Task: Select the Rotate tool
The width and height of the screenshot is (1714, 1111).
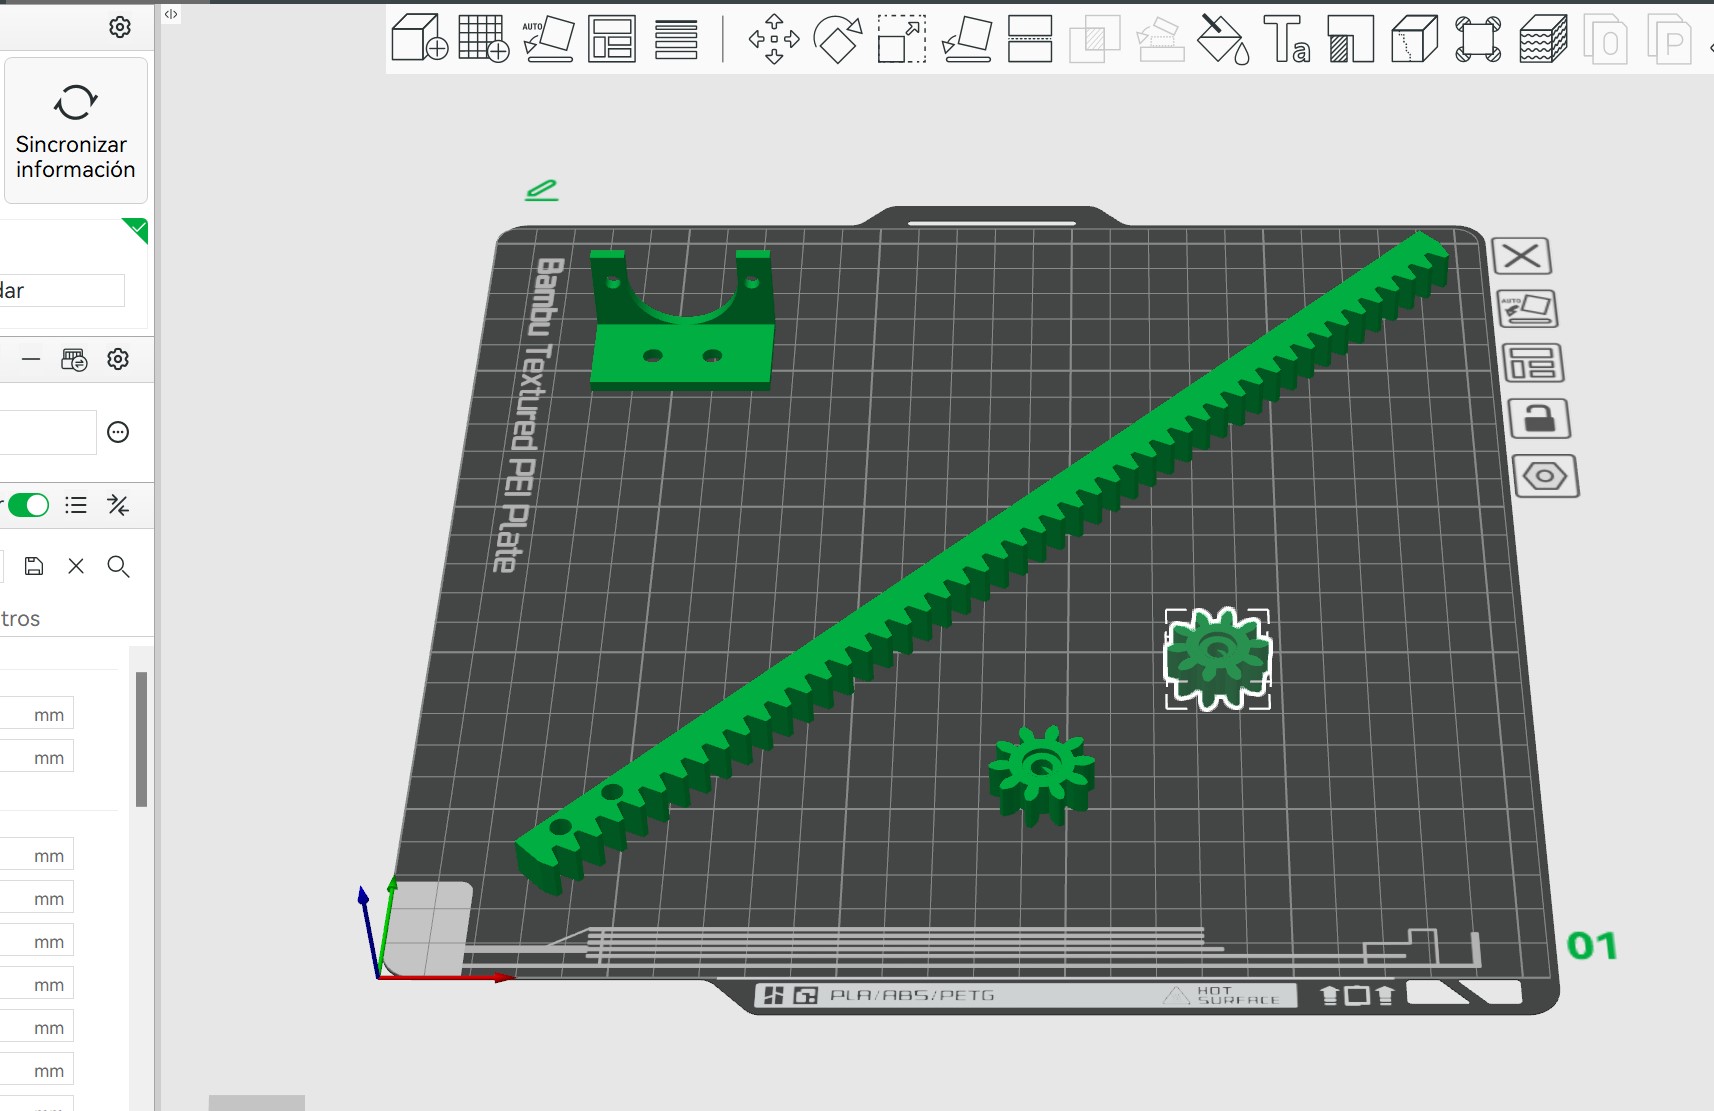Action: click(x=838, y=39)
